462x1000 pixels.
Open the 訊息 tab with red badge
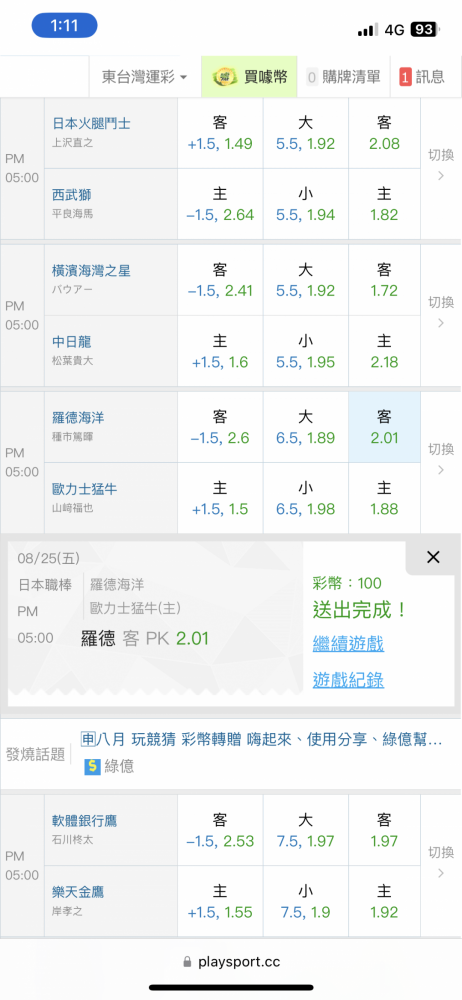point(422,77)
